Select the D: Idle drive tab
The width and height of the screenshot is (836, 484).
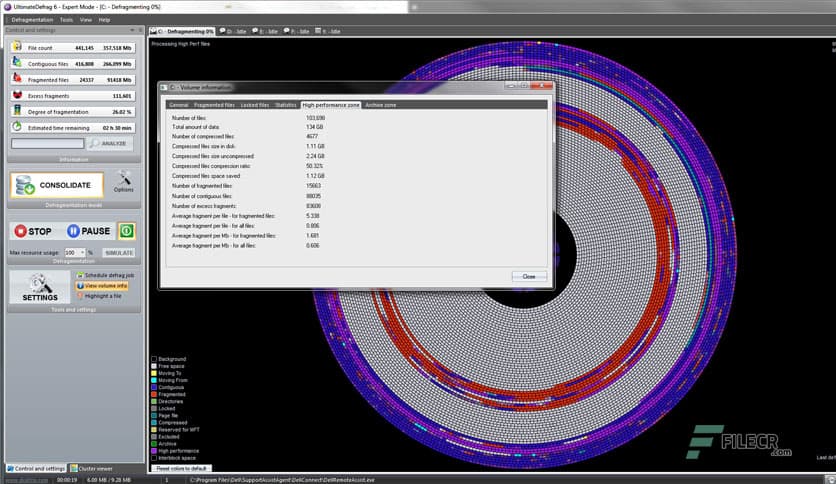(x=233, y=31)
